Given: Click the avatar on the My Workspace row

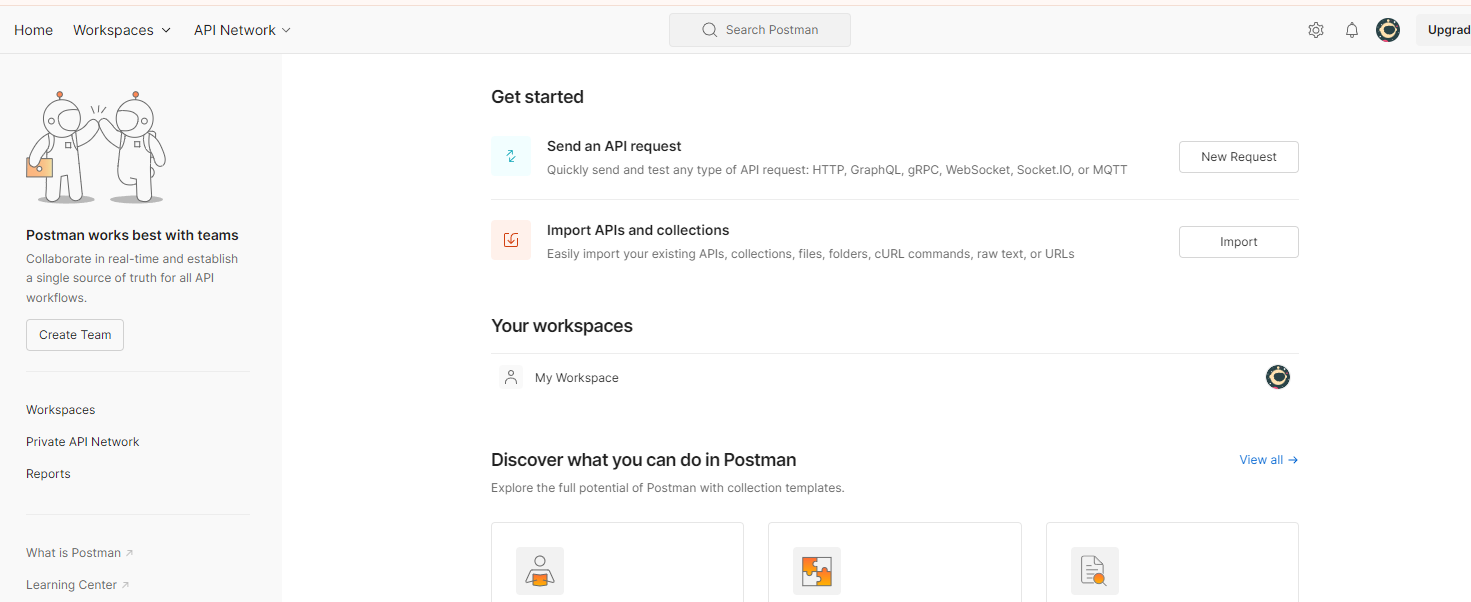Looking at the screenshot, I should (1278, 377).
